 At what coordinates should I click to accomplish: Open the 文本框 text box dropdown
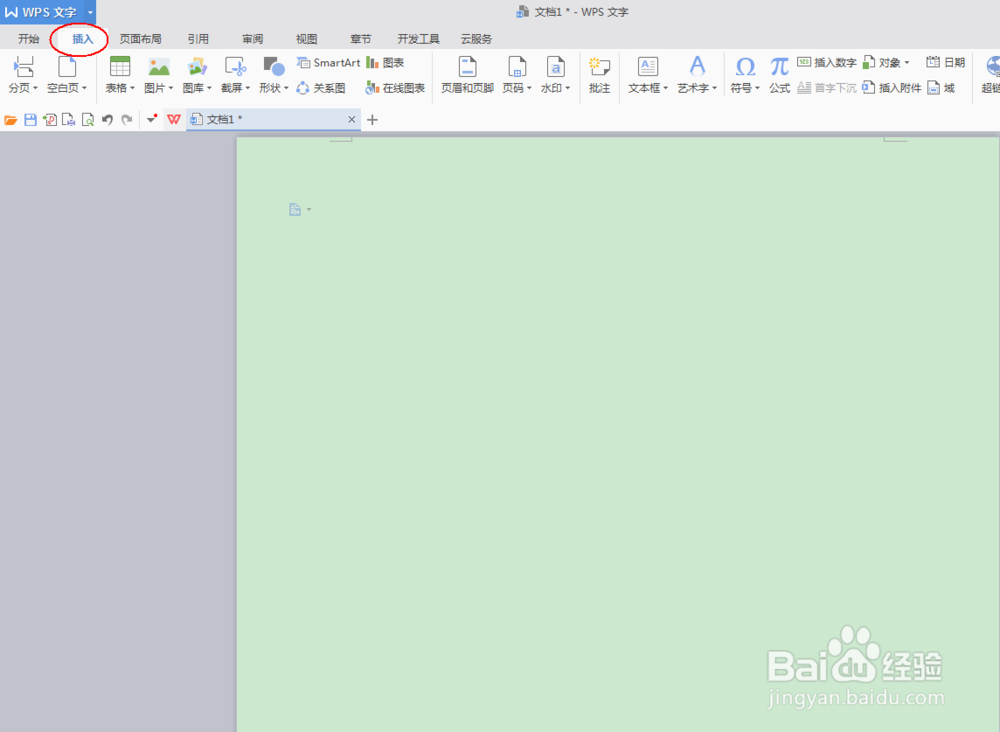665,88
